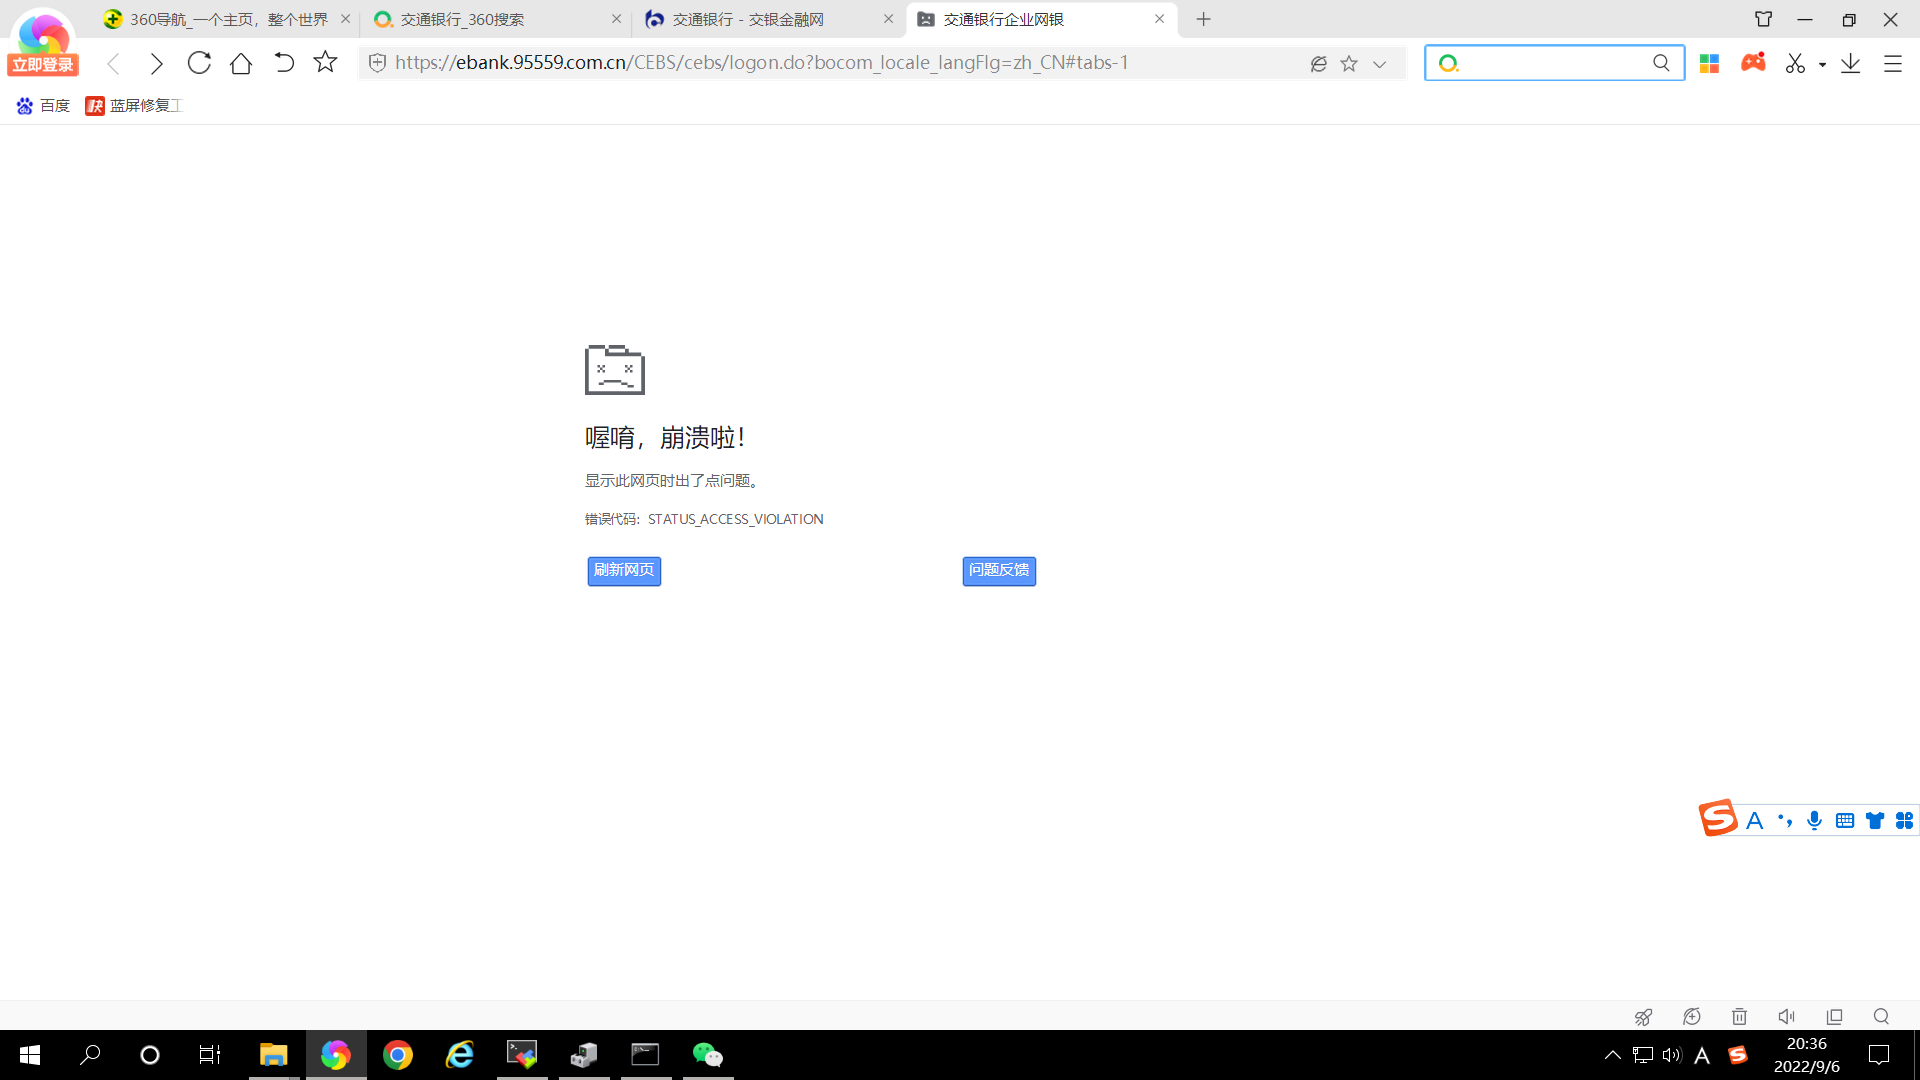Expand the address bar dropdown chevron
This screenshot has height=1080, width=1920.
pos(1379,64)
